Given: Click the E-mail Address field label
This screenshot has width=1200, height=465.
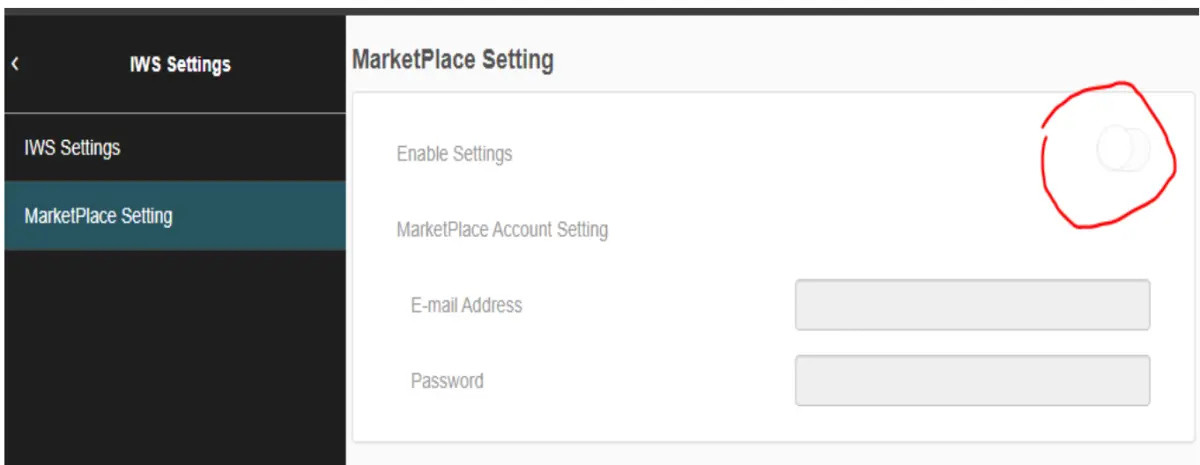Looking at the screenshot, I should 466,305.
